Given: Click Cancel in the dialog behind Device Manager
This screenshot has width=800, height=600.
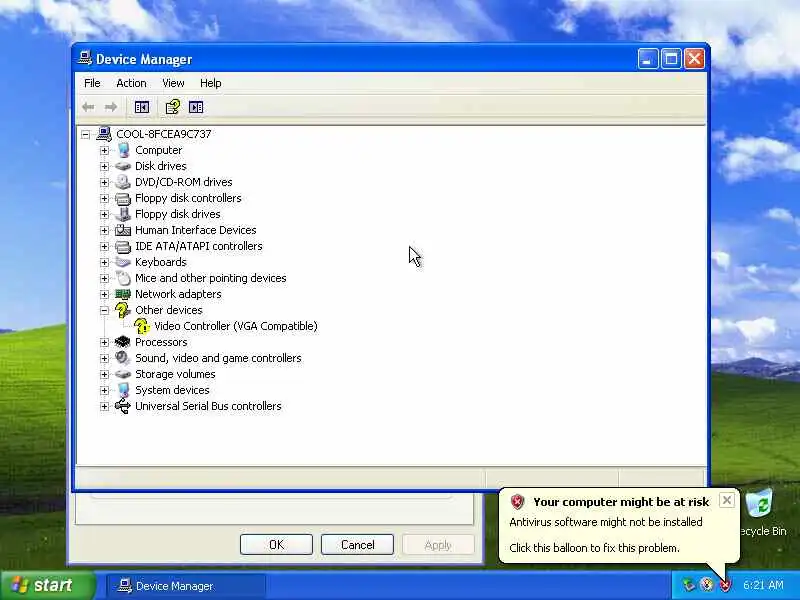Looking at the screenshot, I should pyautogui.click(x=357, y=545).
